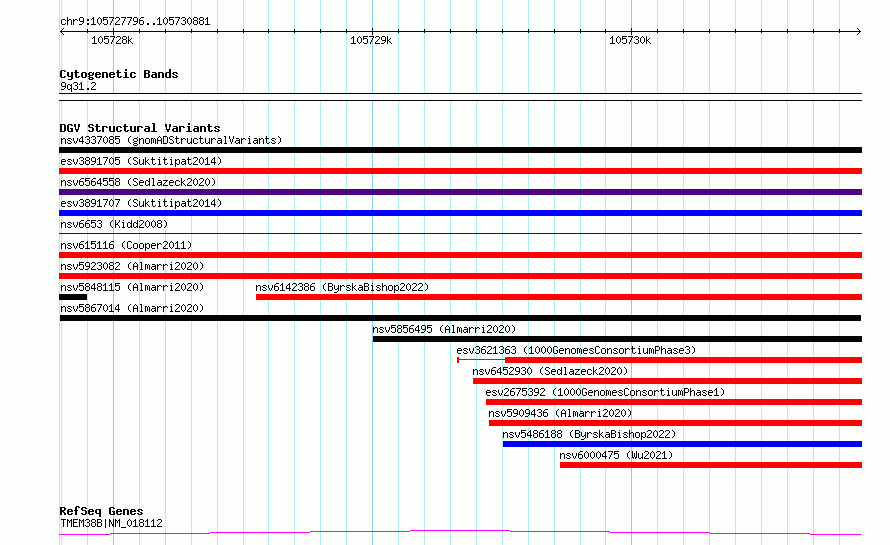Select the black nsv5867014 variant bar
The width and height of the screenshot is (890, 545).
click(x=460, y=318)
